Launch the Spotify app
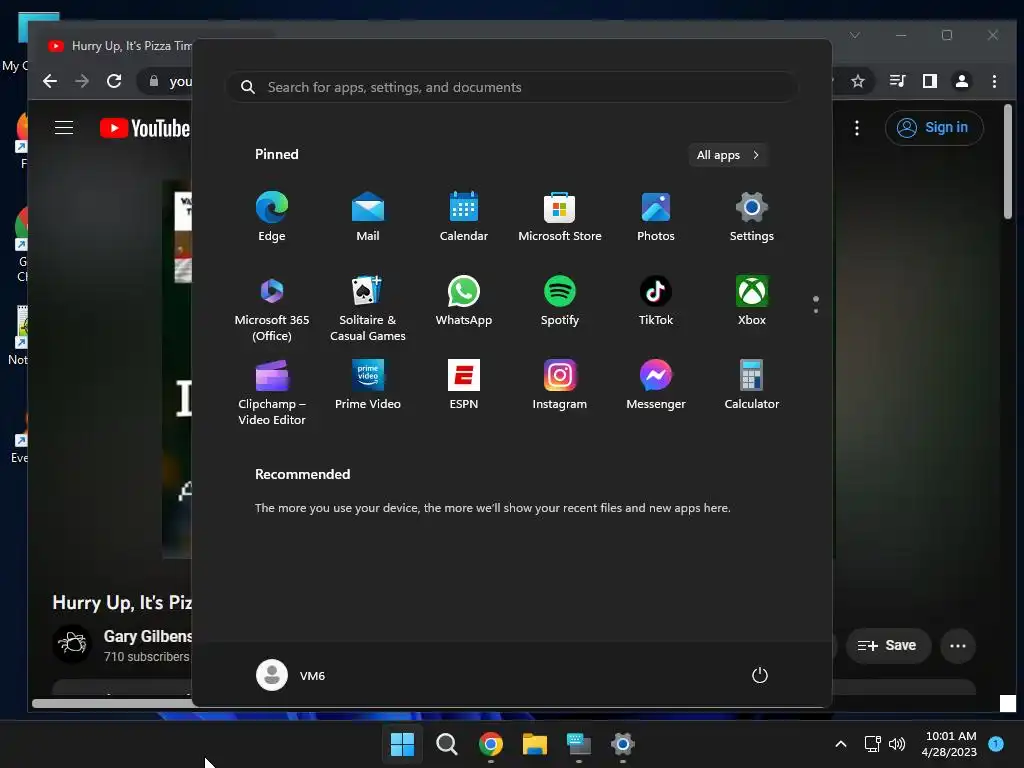1024x768 pixels. (x=560, y=301)
